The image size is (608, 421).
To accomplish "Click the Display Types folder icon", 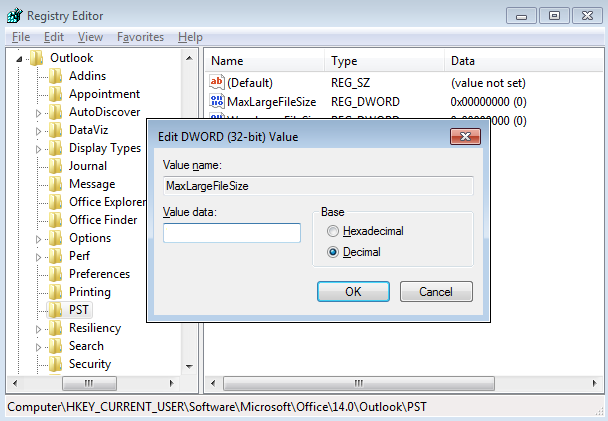I will point(56,148).
